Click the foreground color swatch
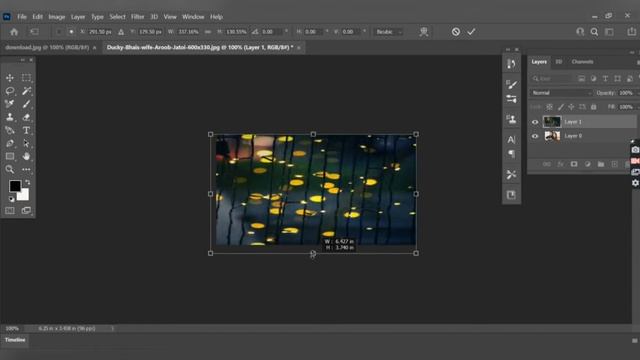The height and width of the screenshot is (360, 640). point(15,186)
